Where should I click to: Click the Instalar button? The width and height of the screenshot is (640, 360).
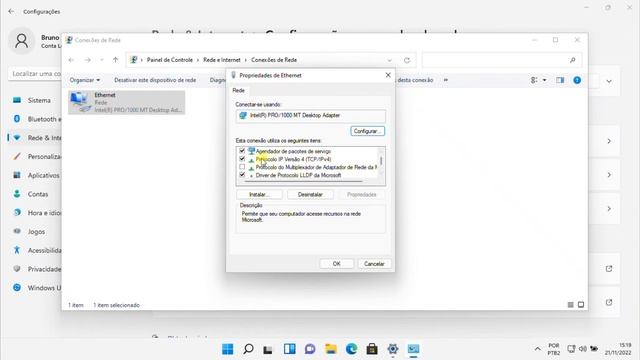point(259,195)
